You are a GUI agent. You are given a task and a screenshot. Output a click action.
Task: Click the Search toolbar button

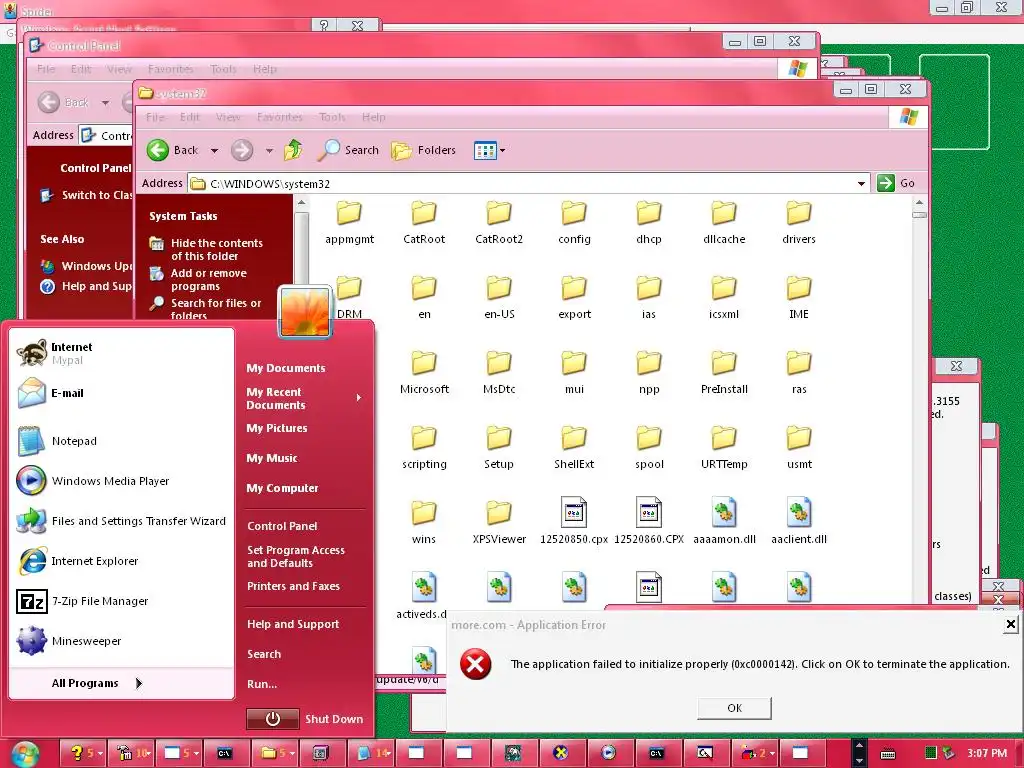coord(348,150)
